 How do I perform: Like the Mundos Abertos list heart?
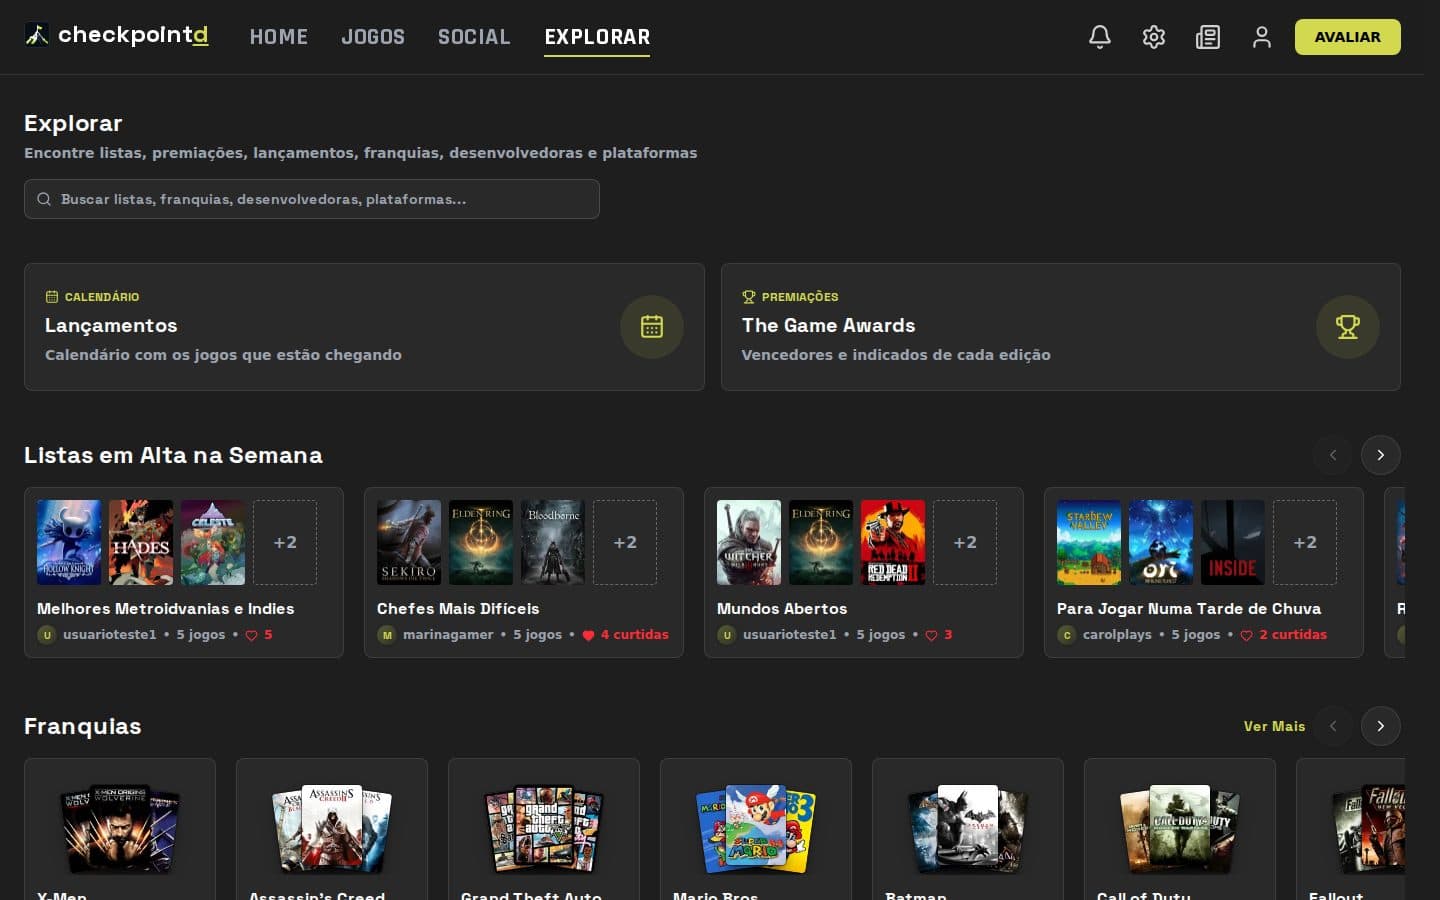point(931,635)
